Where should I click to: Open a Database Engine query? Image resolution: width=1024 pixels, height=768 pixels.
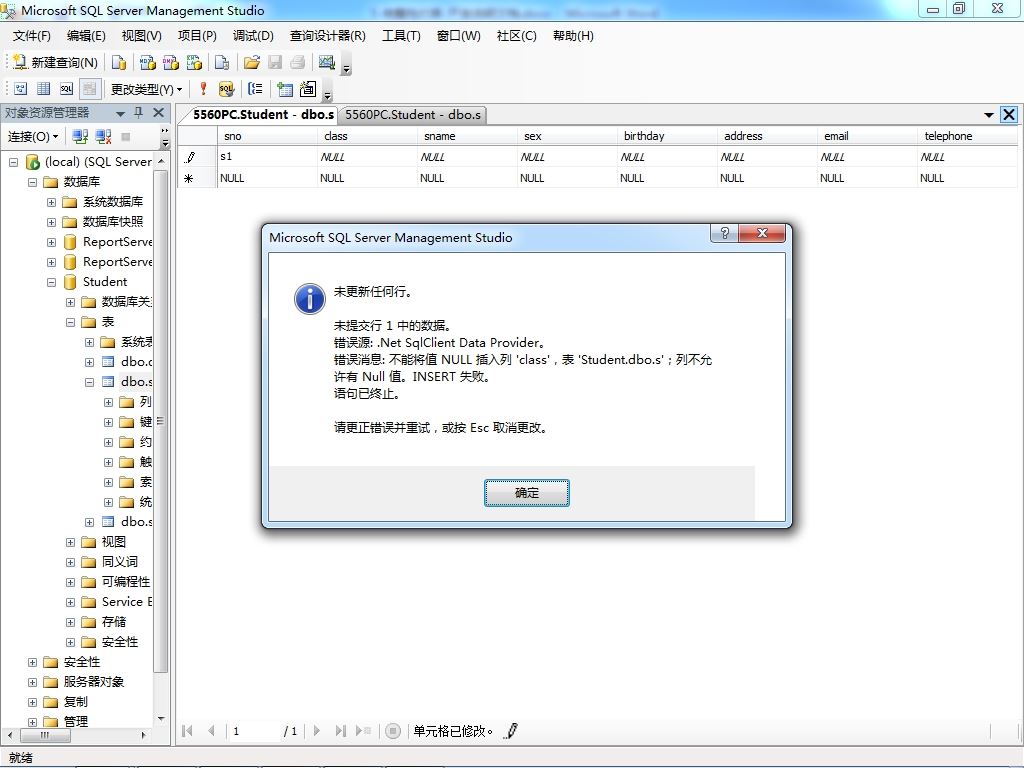(x=119, y=62)
